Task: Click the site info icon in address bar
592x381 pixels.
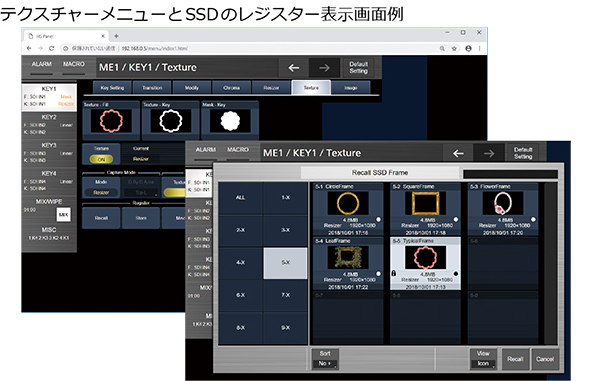Action: 65,48
